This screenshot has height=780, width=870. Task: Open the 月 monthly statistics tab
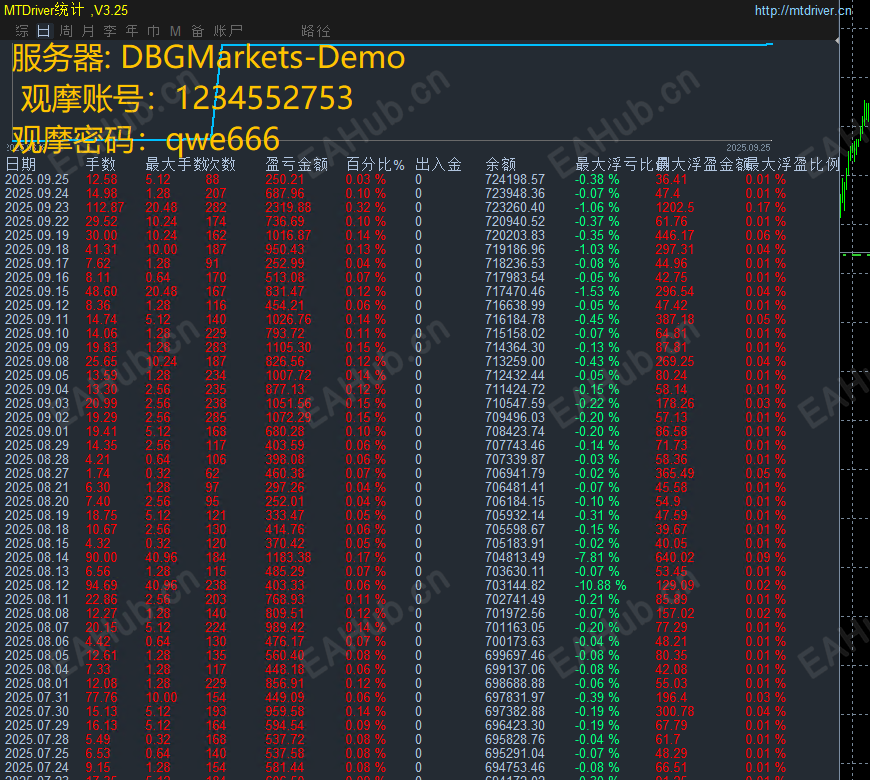tap(88, 31)
